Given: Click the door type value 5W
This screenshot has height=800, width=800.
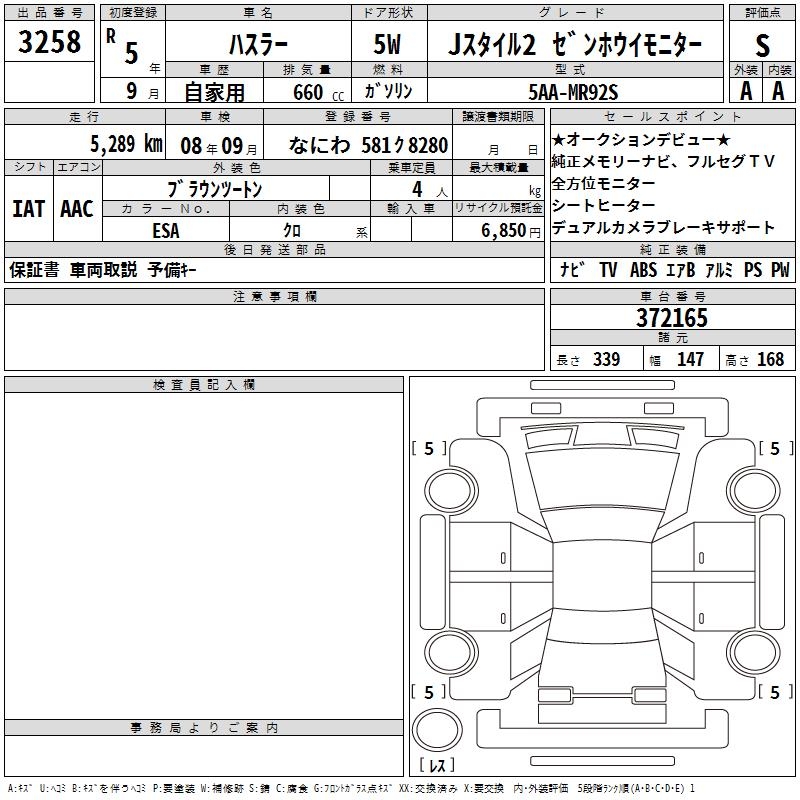Looking at the screenshot, I should click(x=387, y=45).
